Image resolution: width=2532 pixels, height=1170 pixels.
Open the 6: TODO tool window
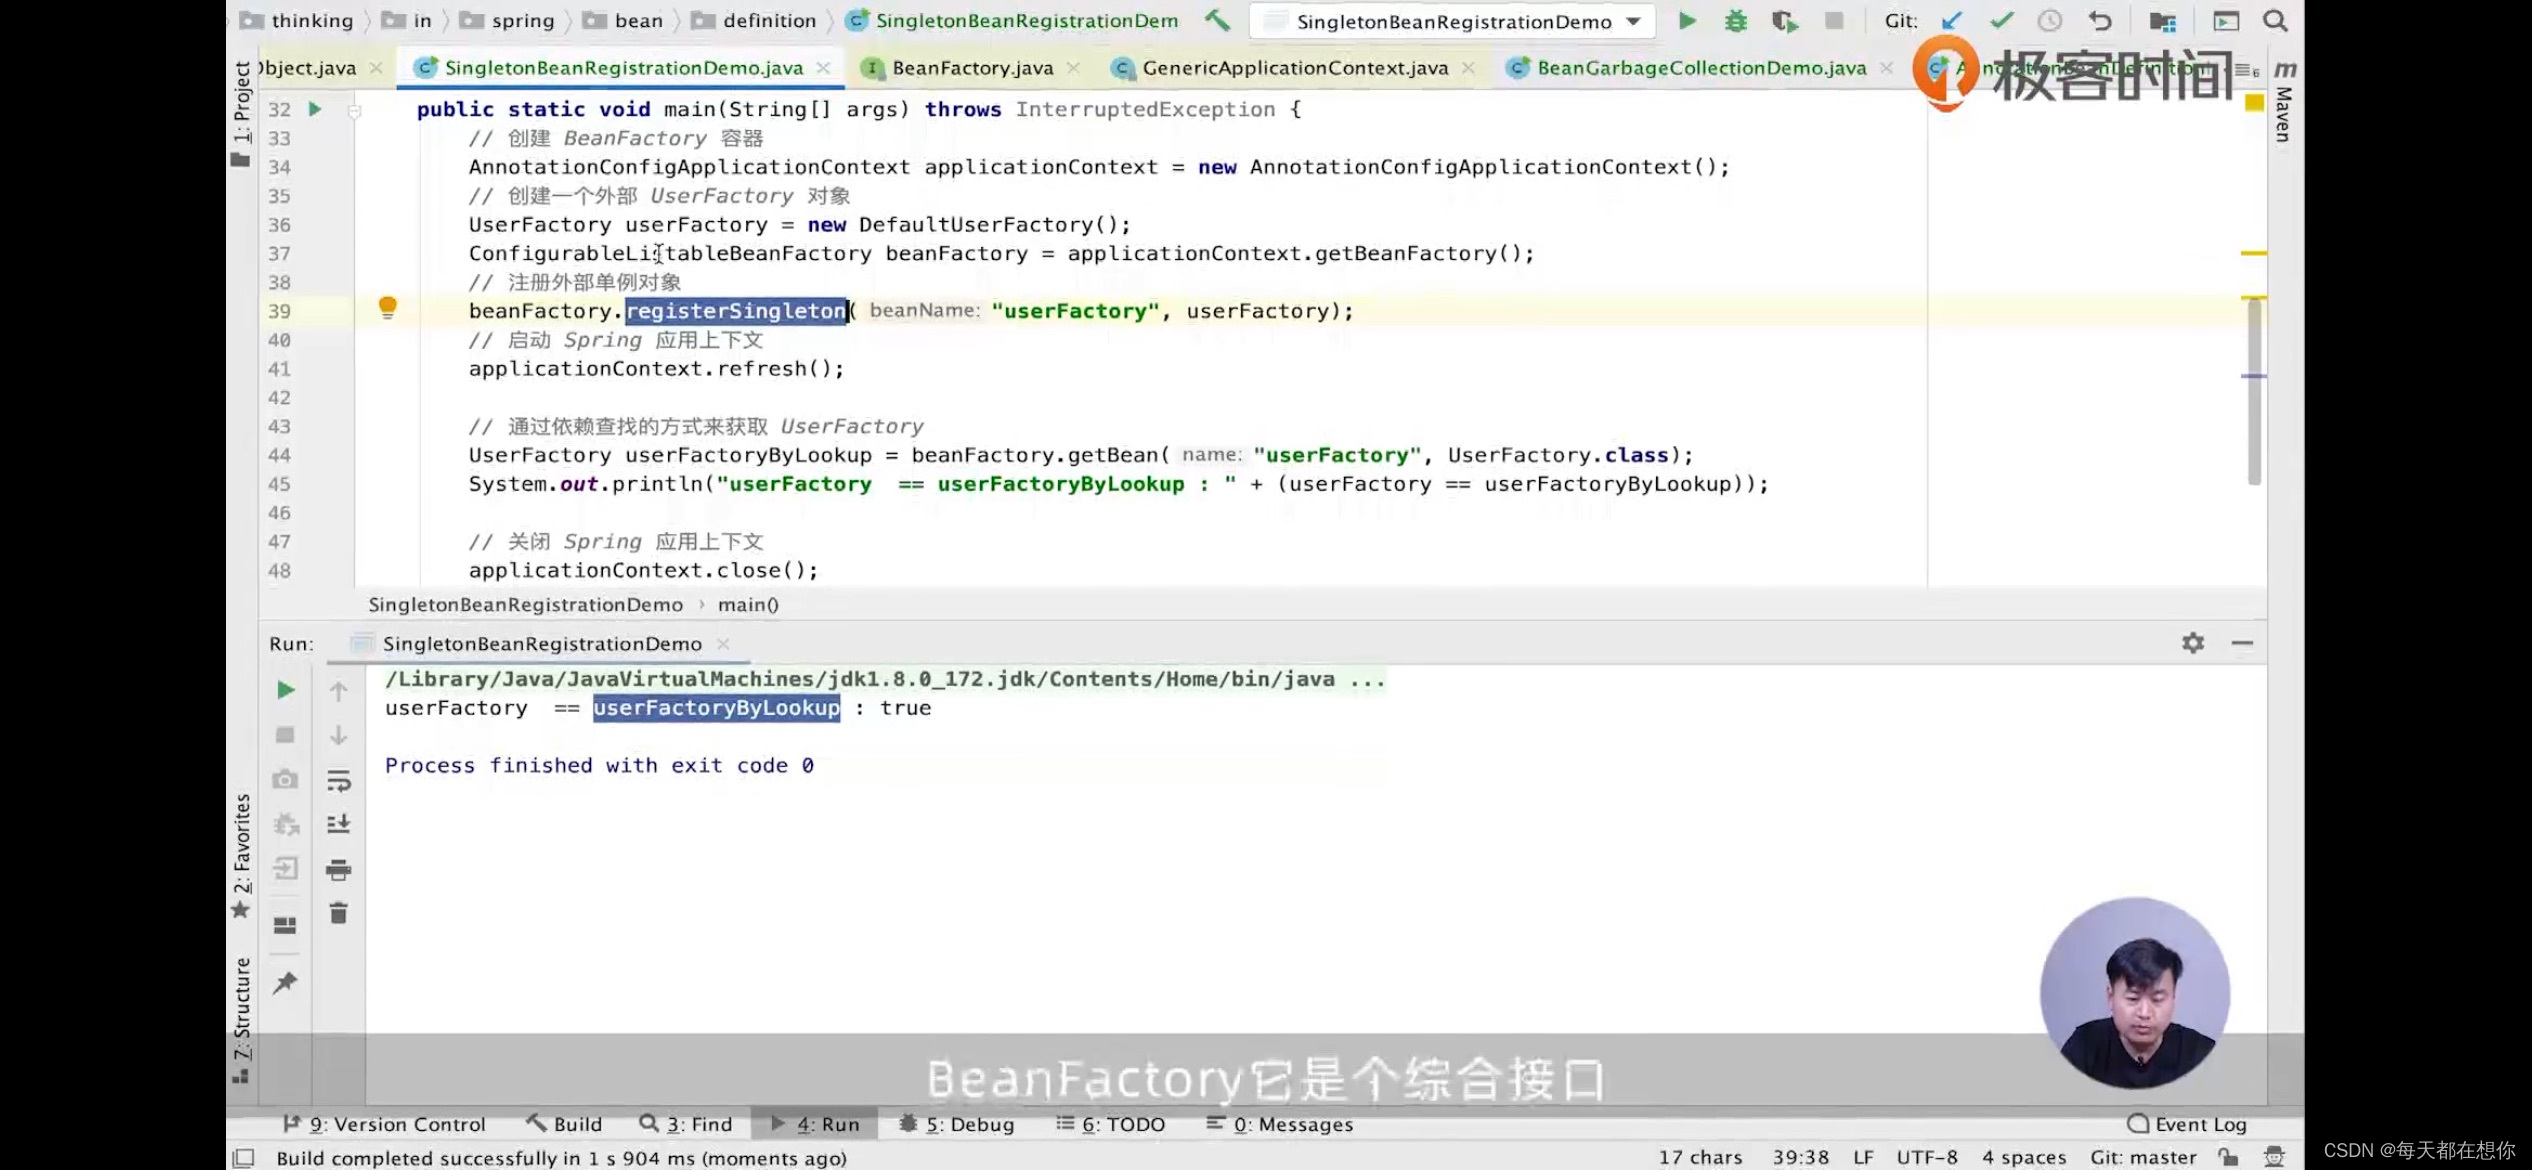(x=1110, y=1124)
